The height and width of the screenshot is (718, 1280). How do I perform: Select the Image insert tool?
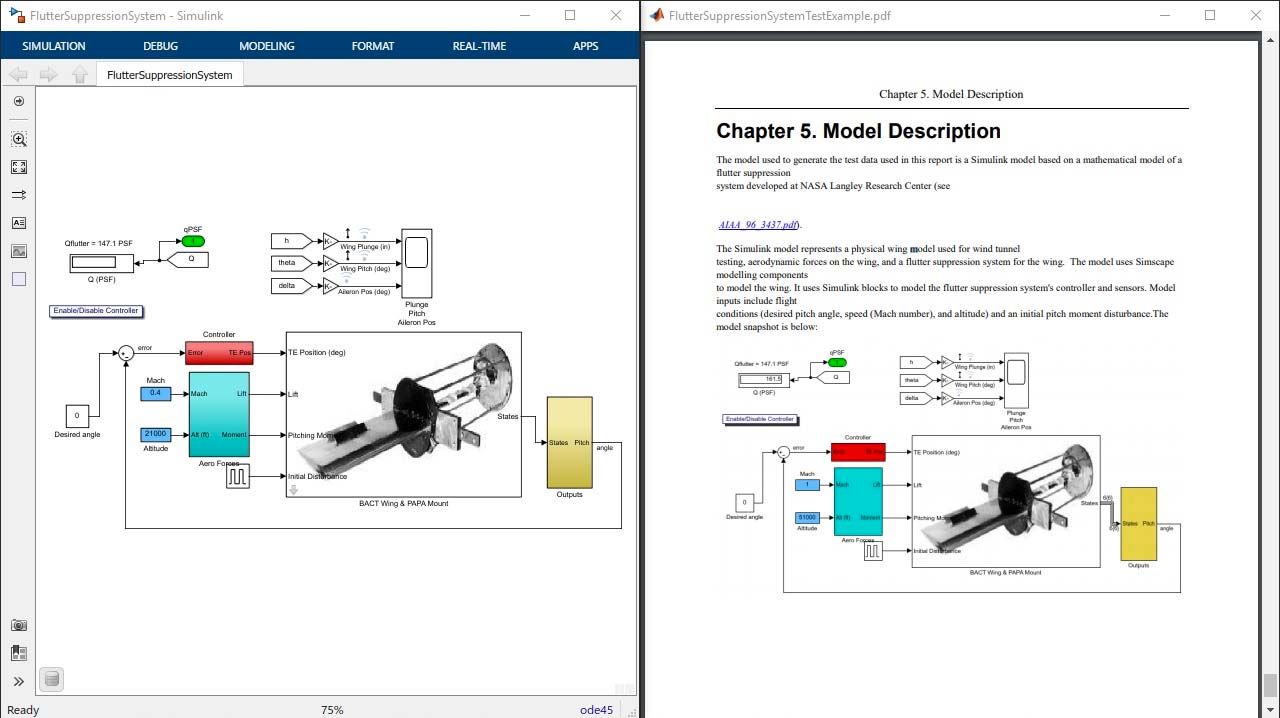pos(19,251)
